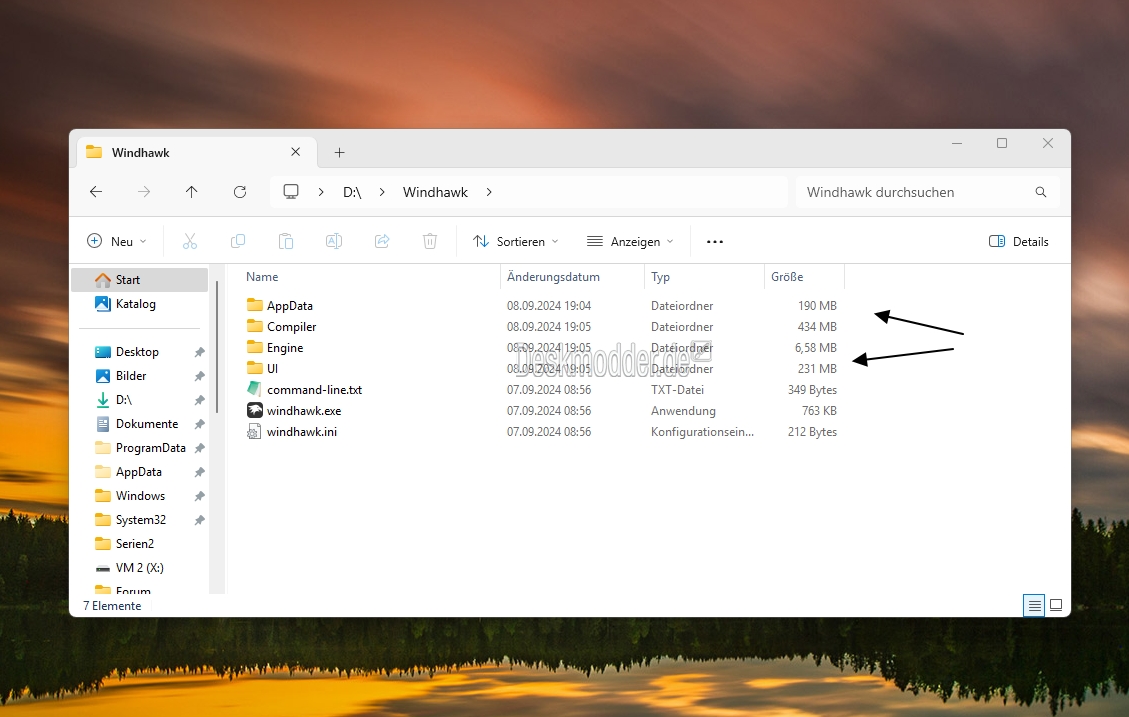Click the pin icon next to System32

(x=199, y=520)
